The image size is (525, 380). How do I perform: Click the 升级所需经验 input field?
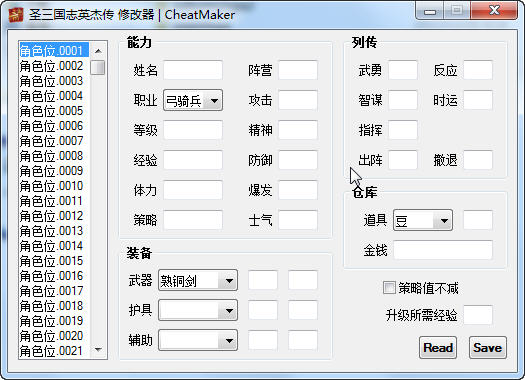[478, 315]
